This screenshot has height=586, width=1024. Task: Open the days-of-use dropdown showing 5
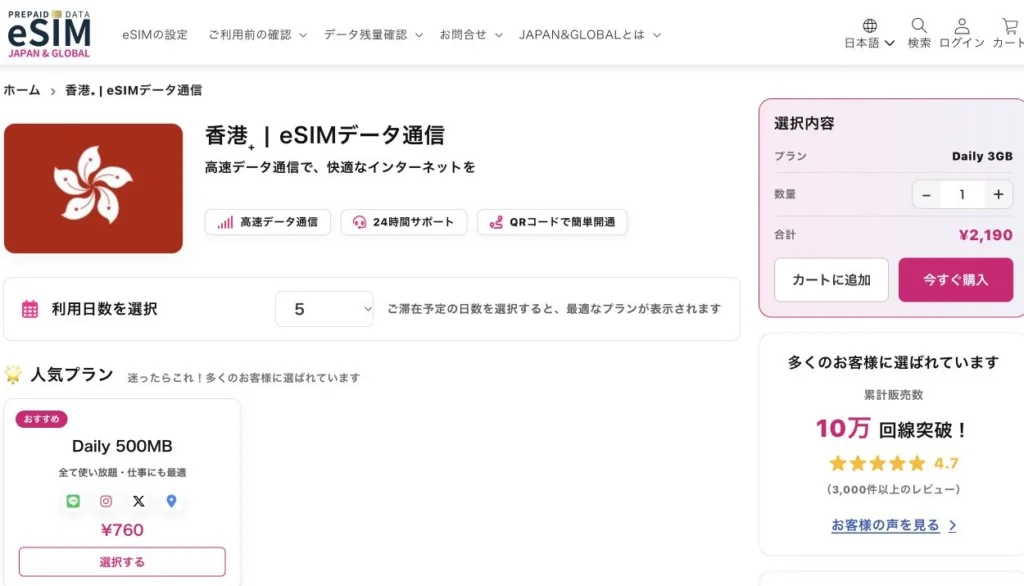pos(325,309)
